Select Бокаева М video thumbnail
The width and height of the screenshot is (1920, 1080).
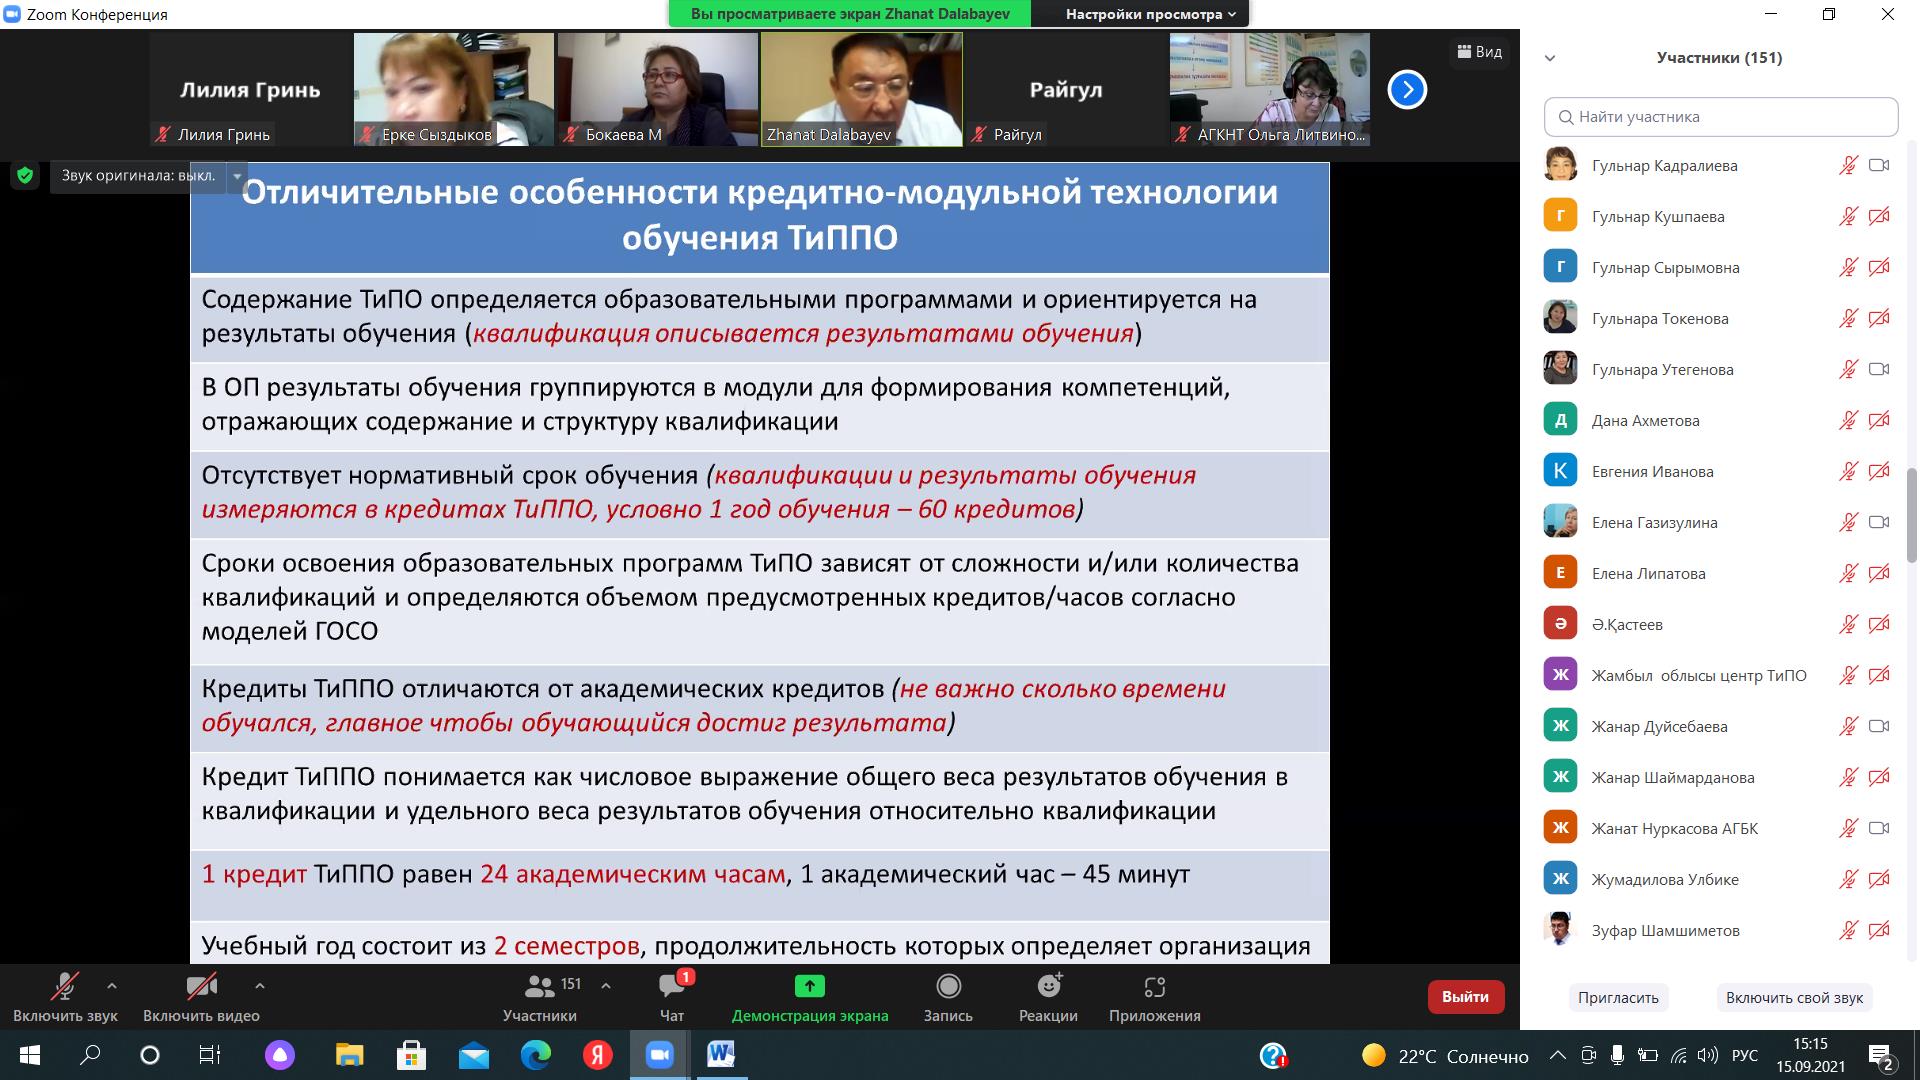pyautogui.click(x=658, y=90)
